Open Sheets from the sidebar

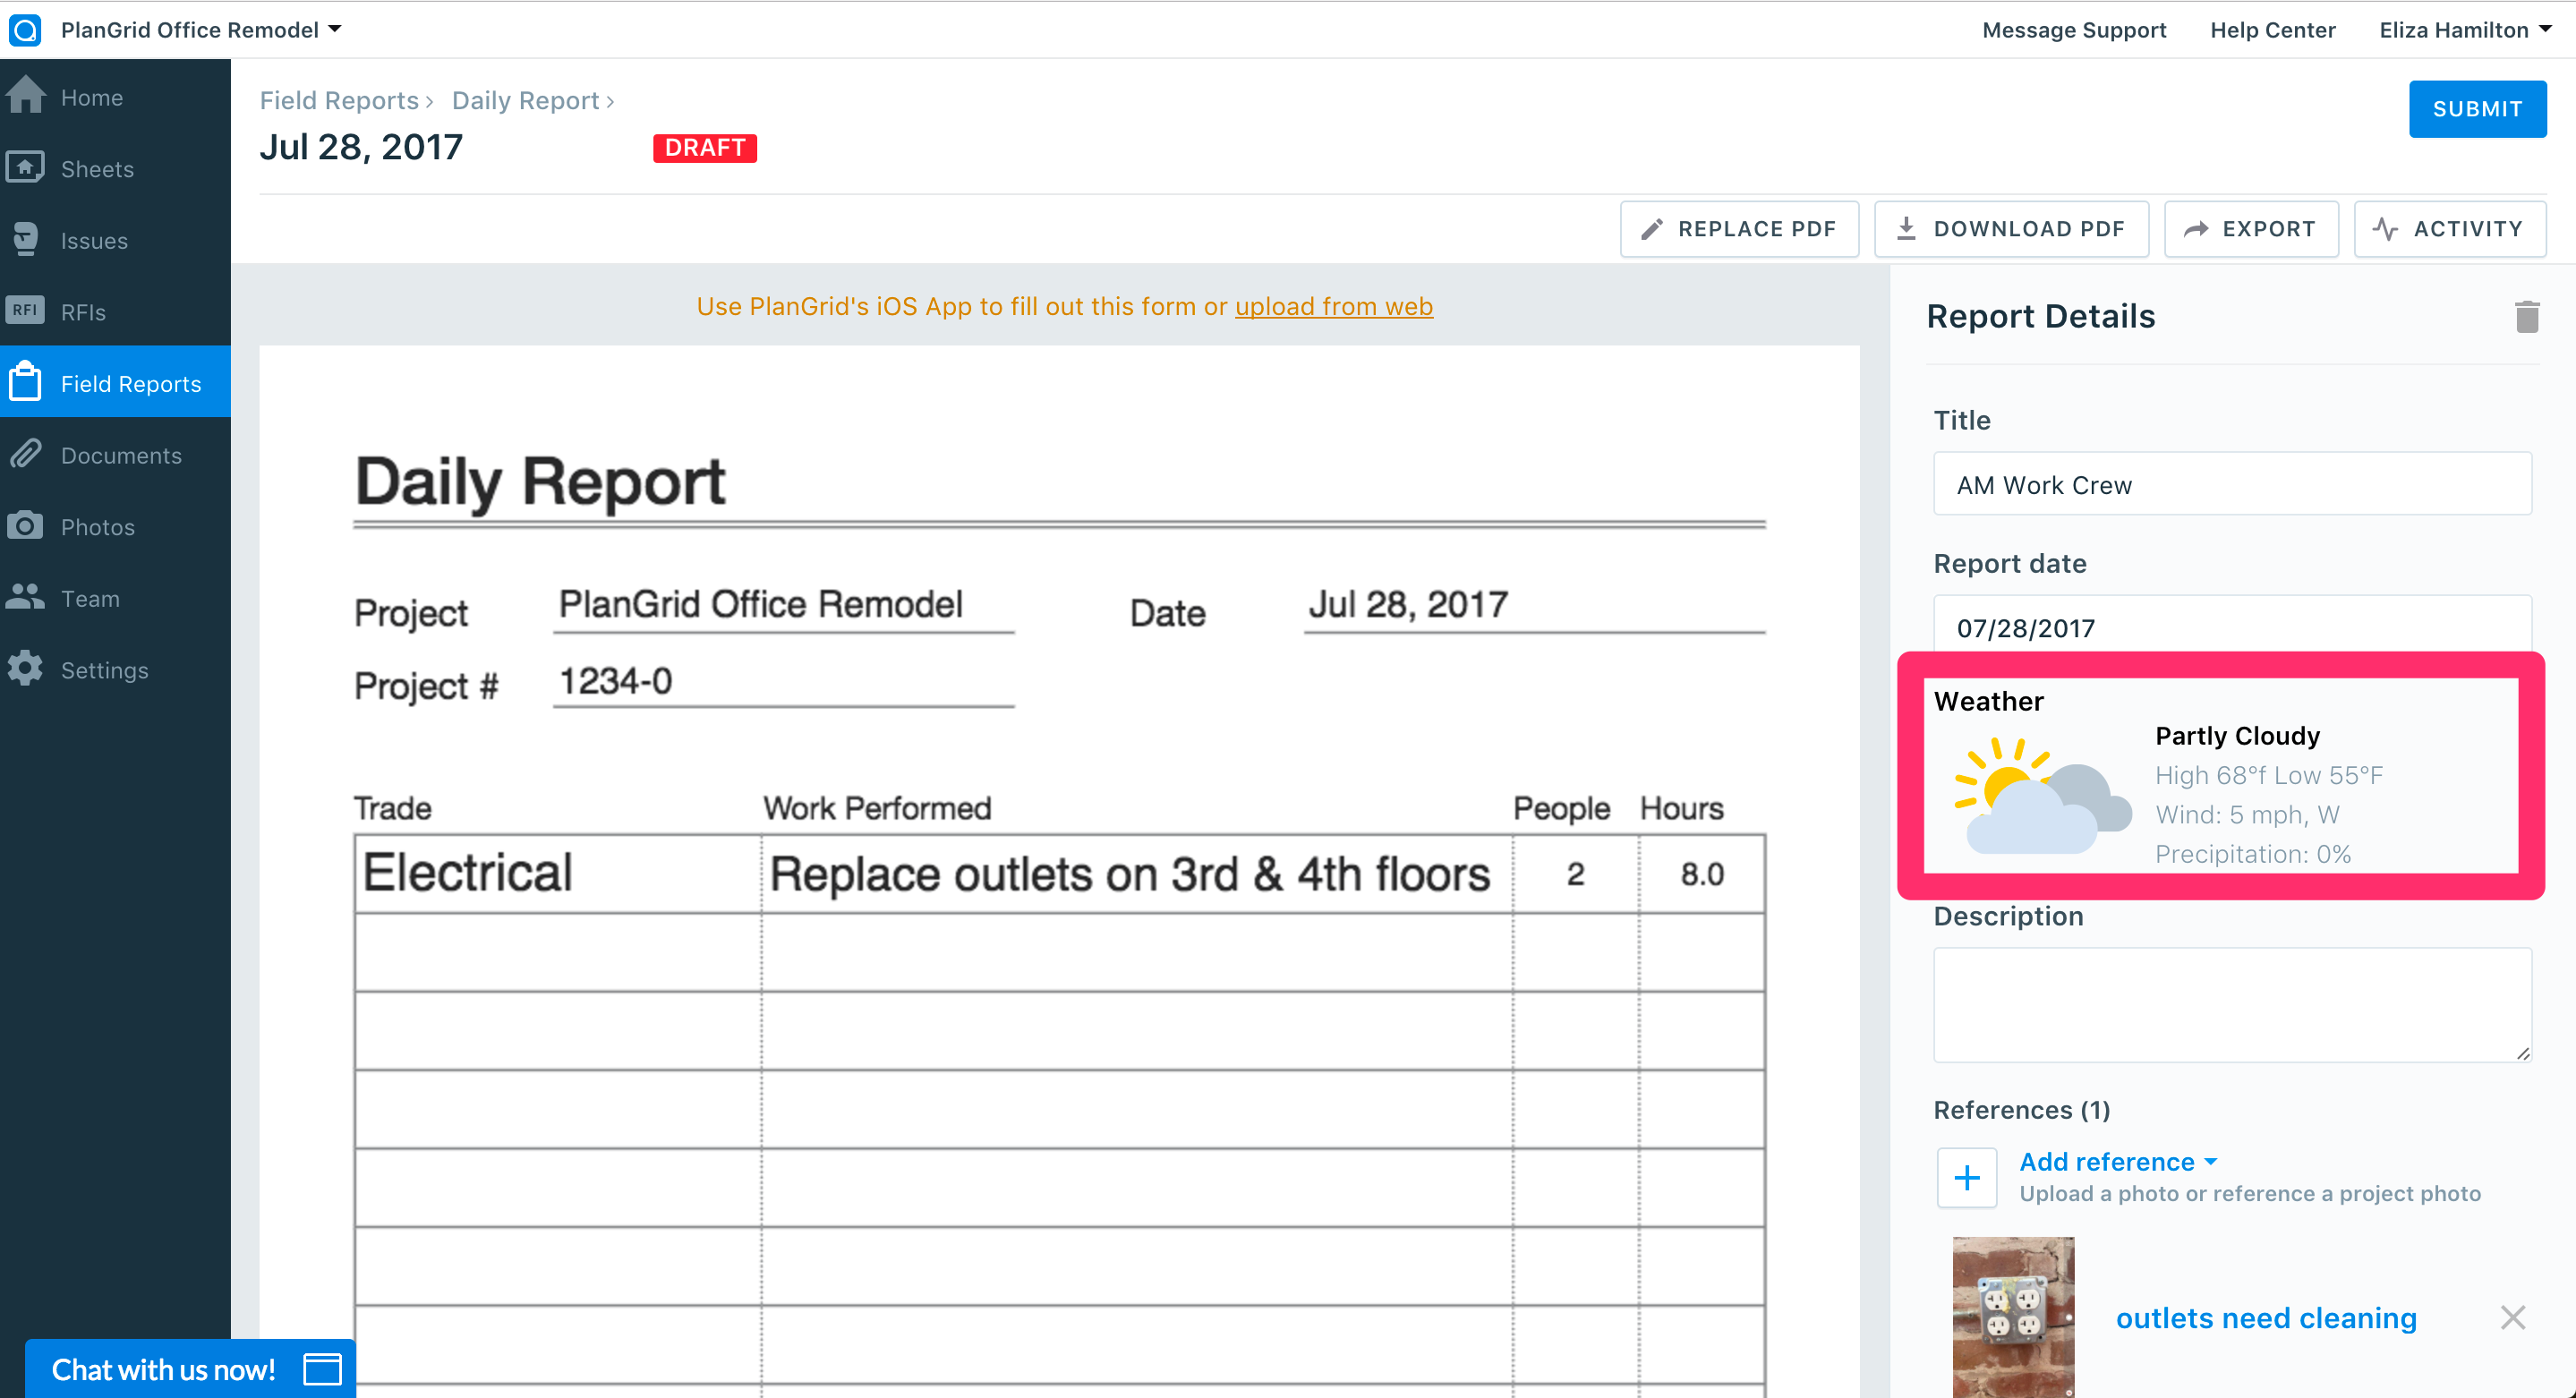115,168
